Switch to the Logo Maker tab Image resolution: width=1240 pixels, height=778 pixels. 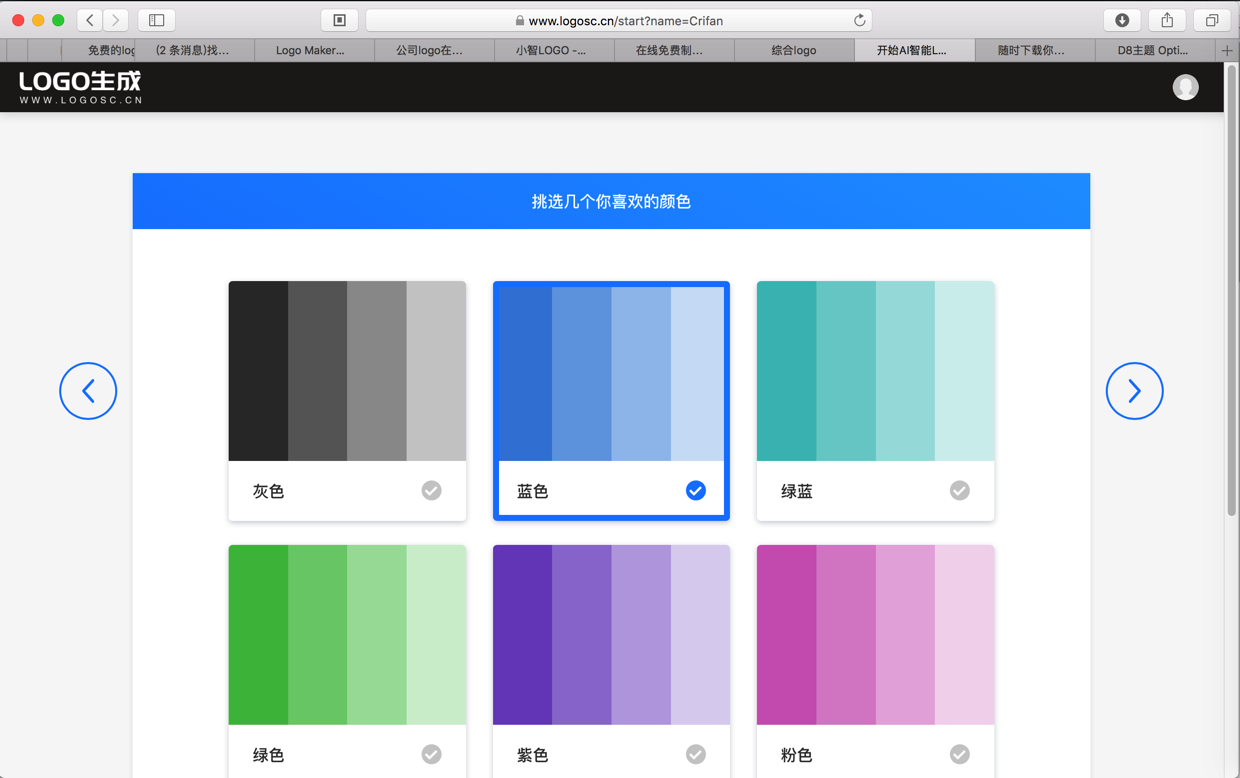click(310, 50)
